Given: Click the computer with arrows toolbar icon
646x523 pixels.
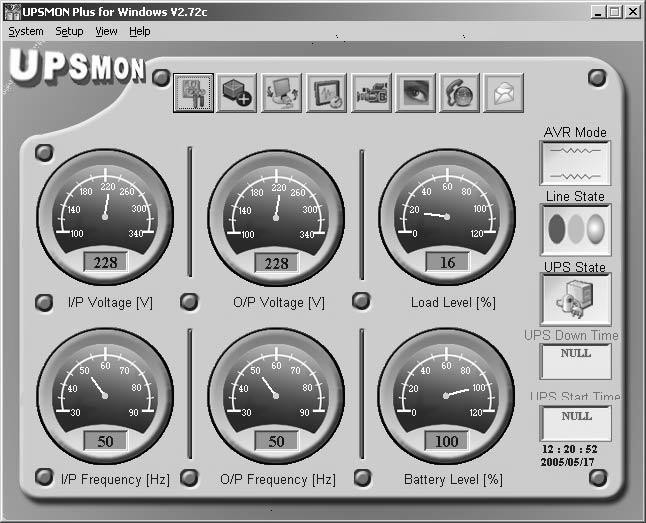Looking at the screenshot, I should tap(281, 93).
